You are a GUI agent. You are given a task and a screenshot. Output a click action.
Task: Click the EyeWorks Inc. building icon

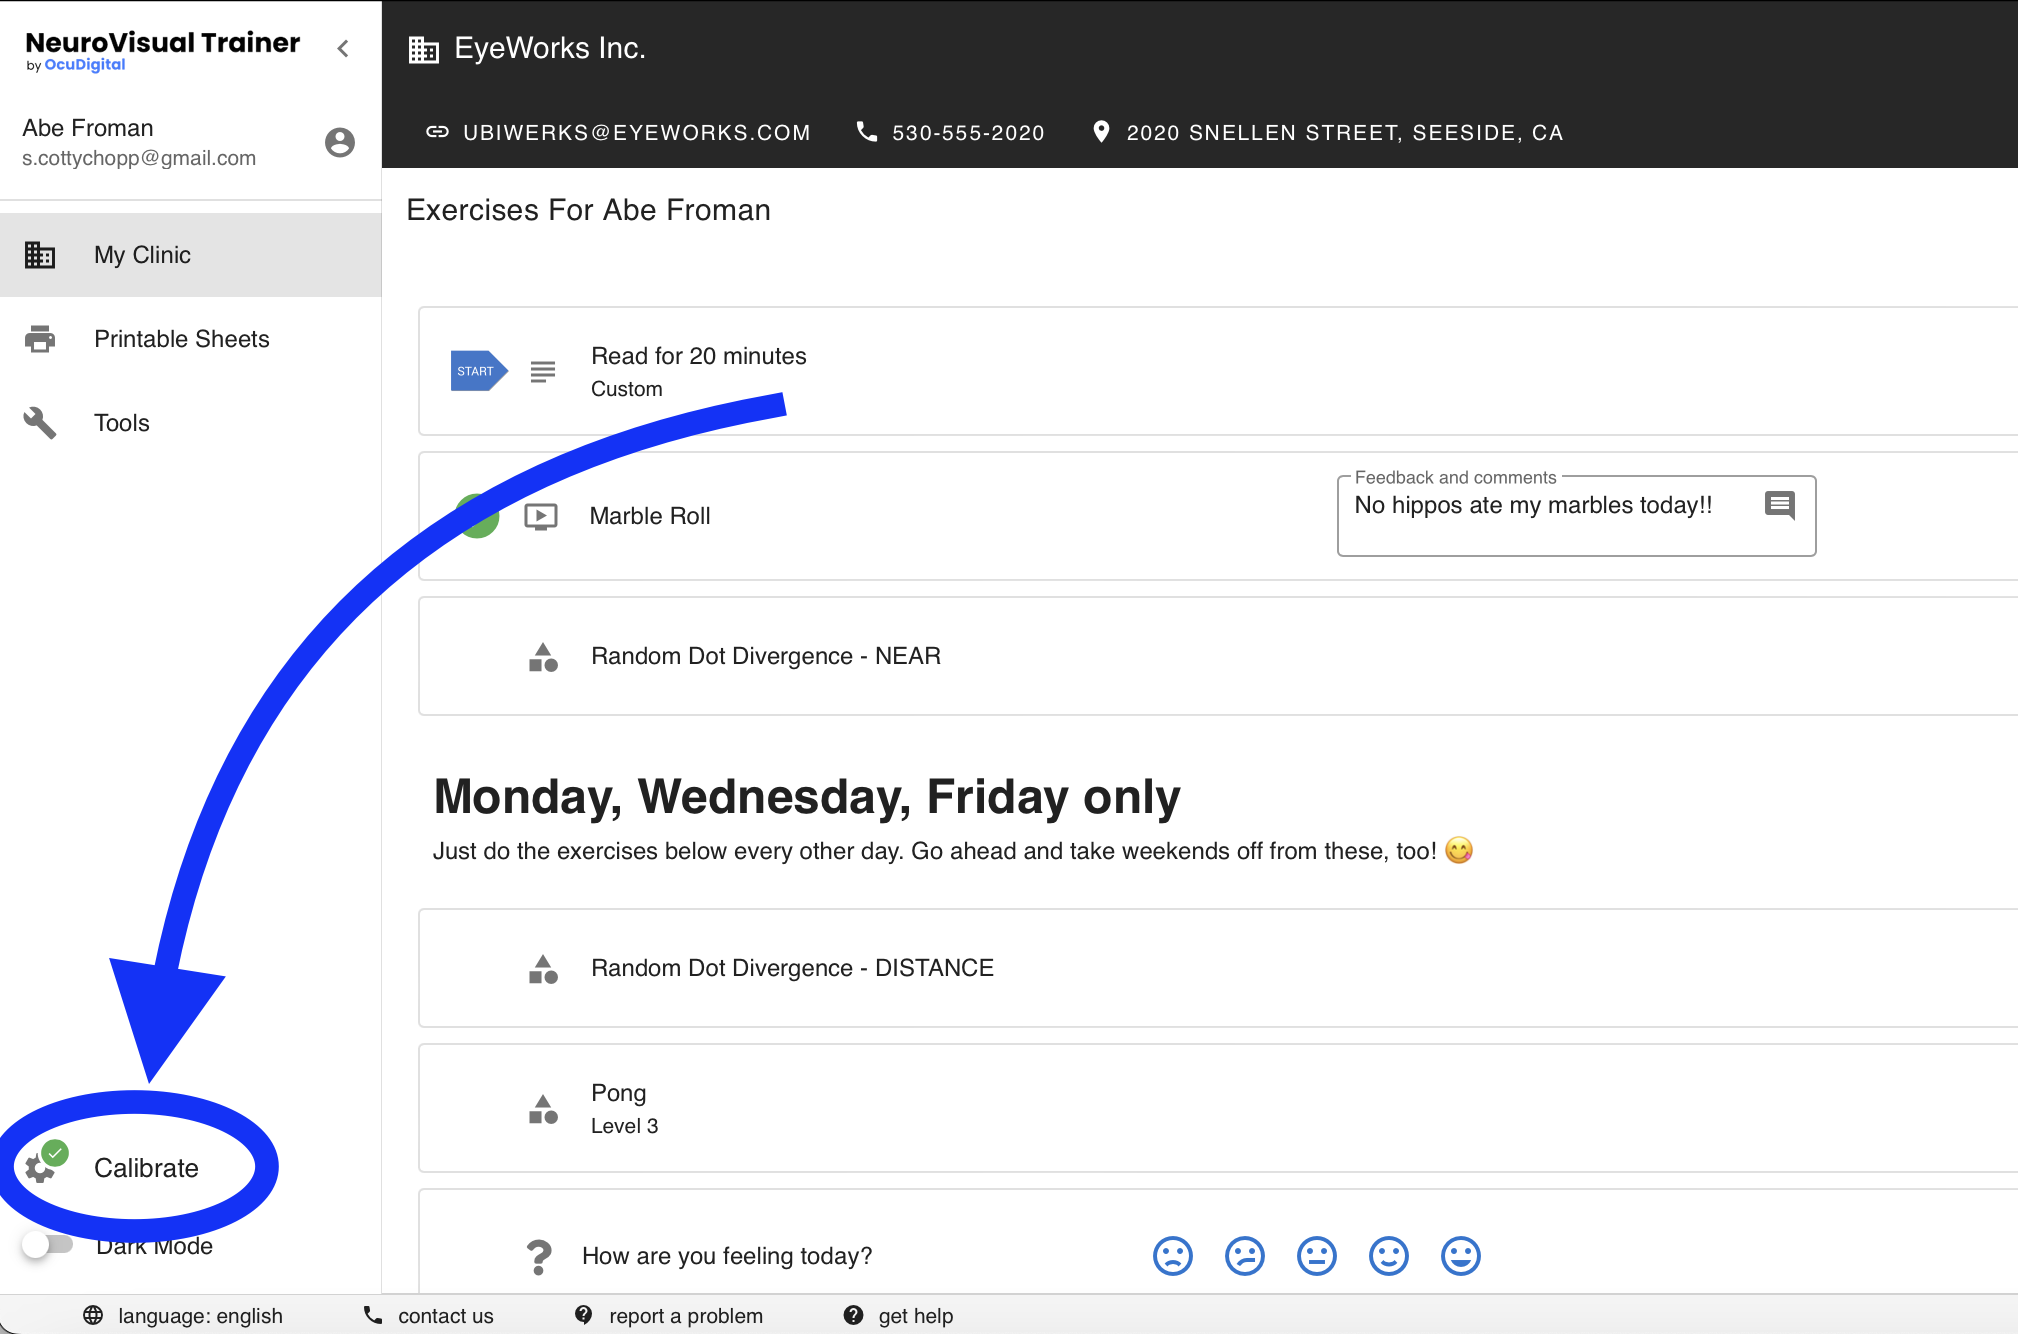(424, 49)
